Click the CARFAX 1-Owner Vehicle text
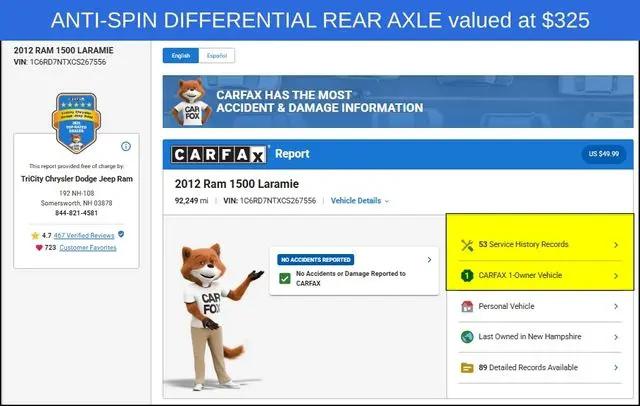The height and width of the screenshot is (406, 640). click(x=520, y=275)
